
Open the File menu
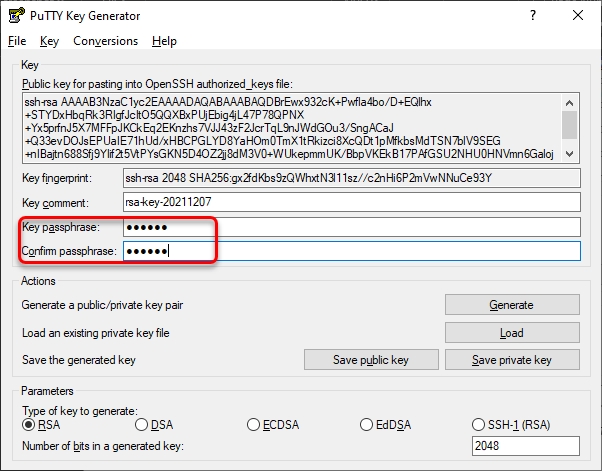[17, 41]
